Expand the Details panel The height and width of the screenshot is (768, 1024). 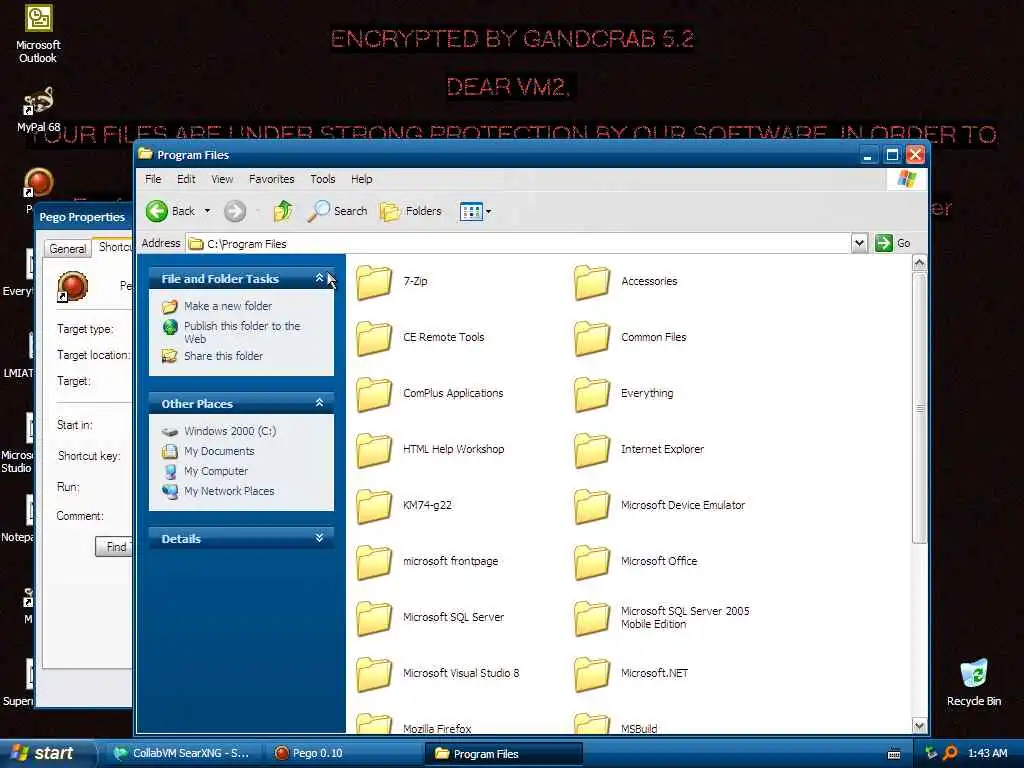coord(319,538)
